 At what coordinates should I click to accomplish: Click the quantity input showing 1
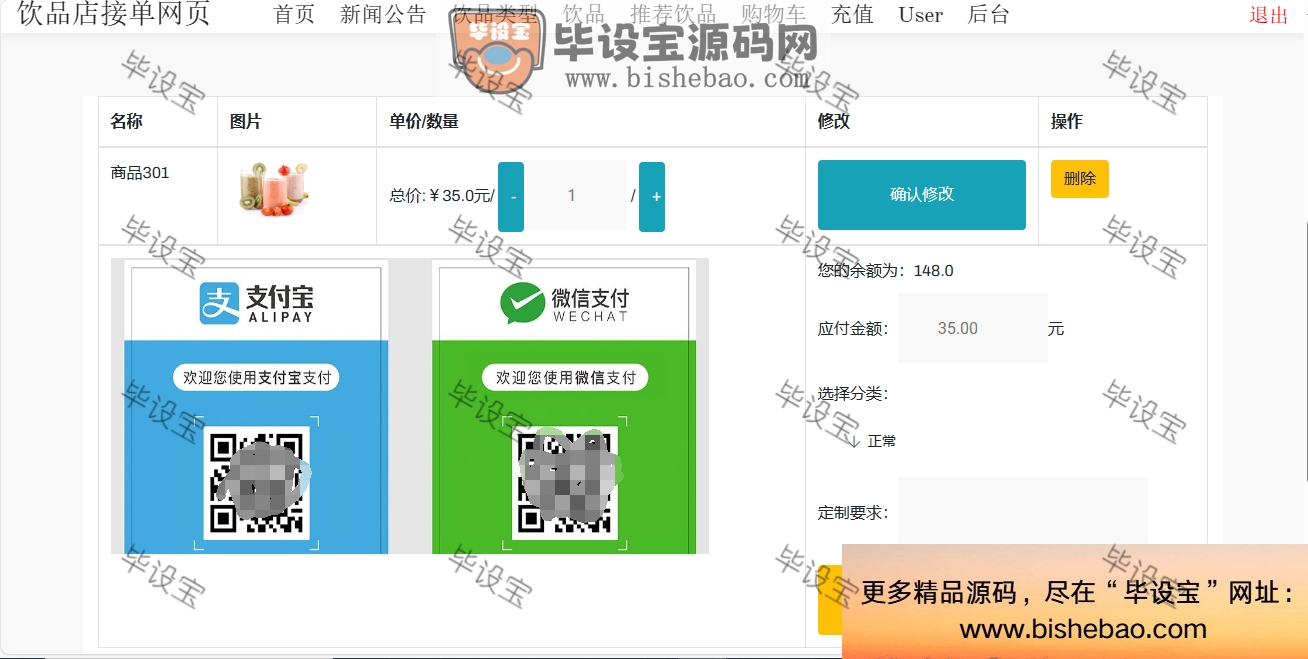click(578, 195)
